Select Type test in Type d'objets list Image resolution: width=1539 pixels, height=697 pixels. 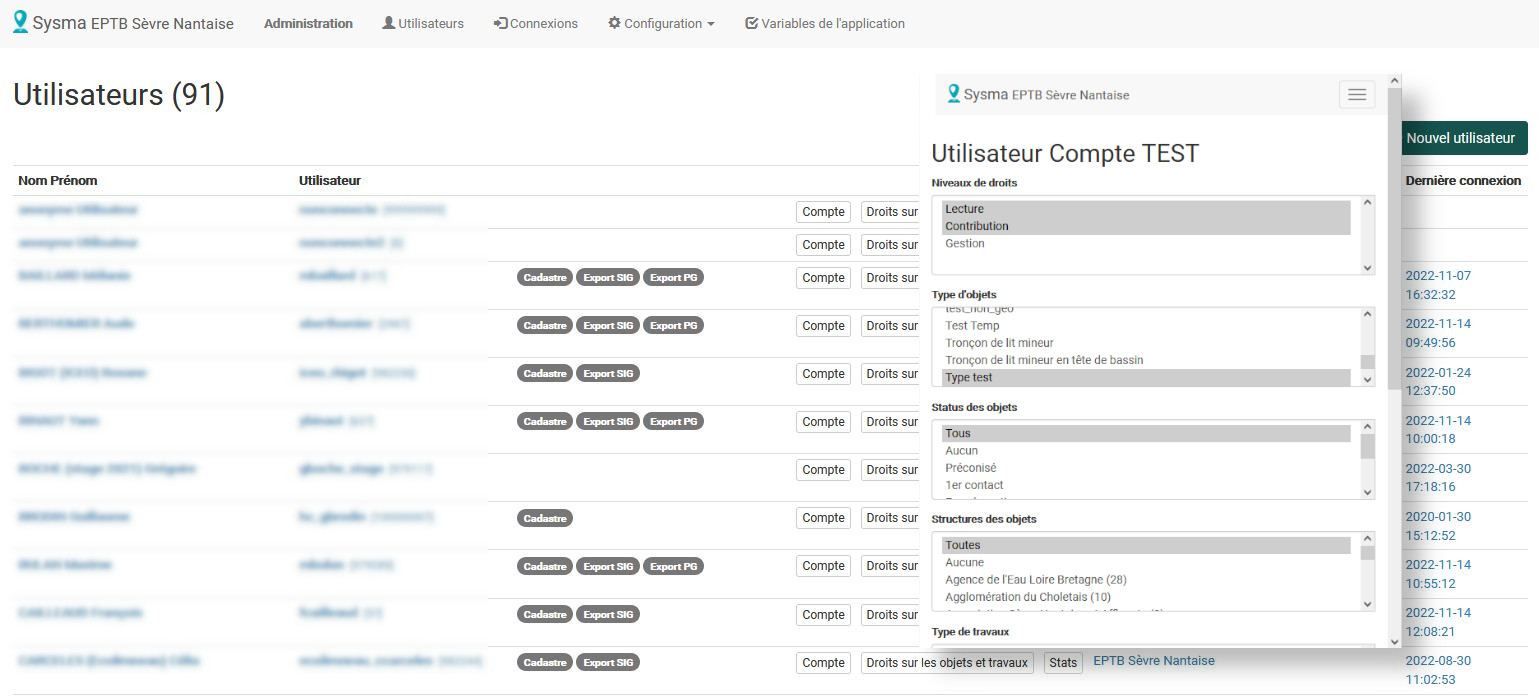969,378
